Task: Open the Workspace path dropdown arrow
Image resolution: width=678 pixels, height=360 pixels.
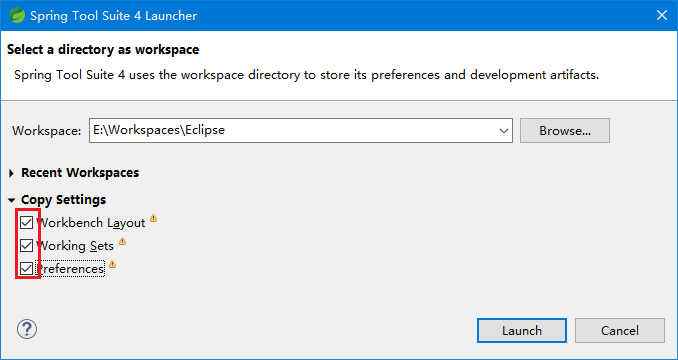Action: tap(503, 131)
